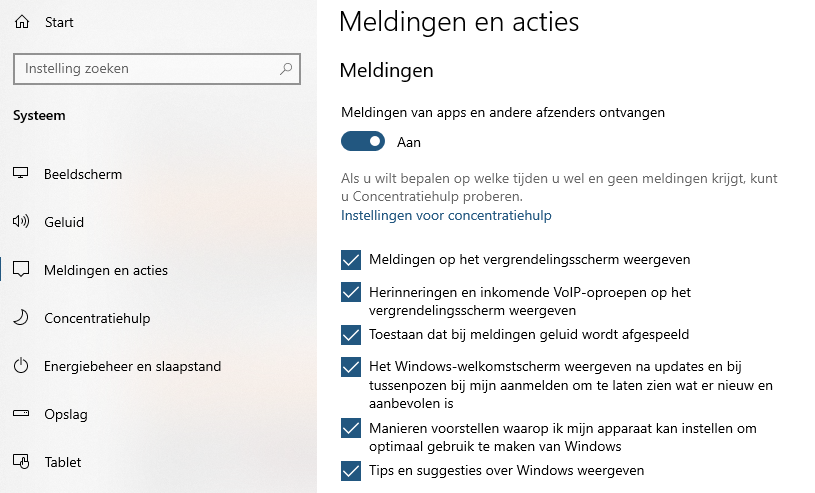This screenshot has height=493, width=815.
Task: Uncheck Manieren voorstellen waarop ik mijn apparaat checkbox
Action: tap(351, 429)
